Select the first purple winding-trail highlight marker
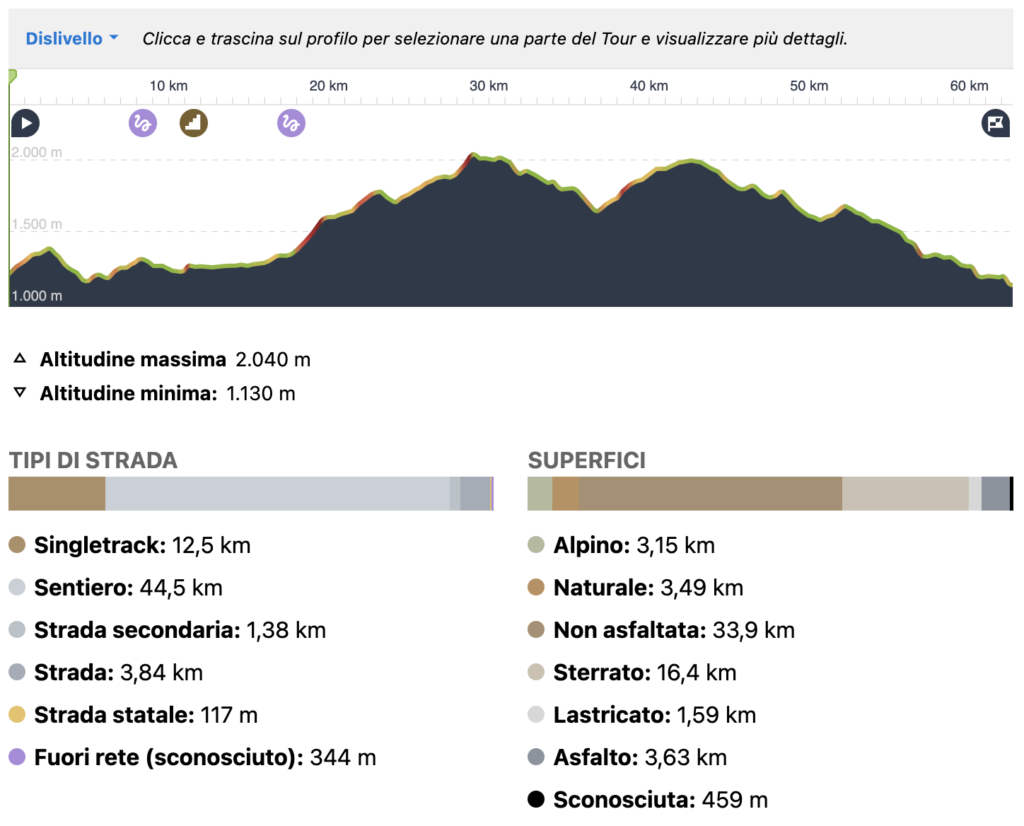Image resolution: width=1024 pixels, height=826 pixels. point(142,123)
